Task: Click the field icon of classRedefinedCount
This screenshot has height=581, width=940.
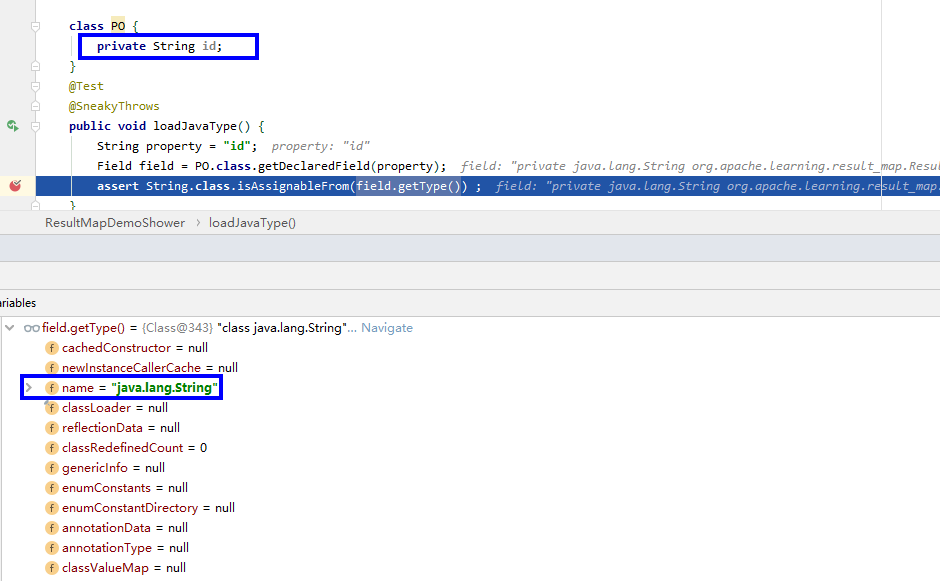Action: click(52, 448)
